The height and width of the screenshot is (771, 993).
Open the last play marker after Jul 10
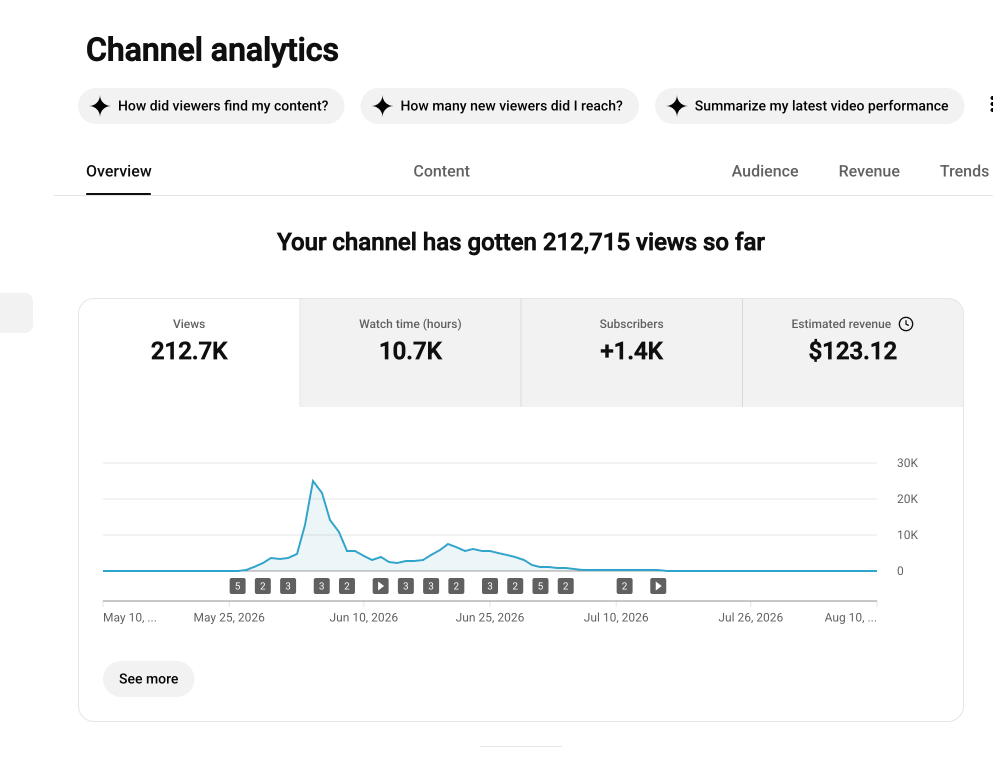point(658,586)
